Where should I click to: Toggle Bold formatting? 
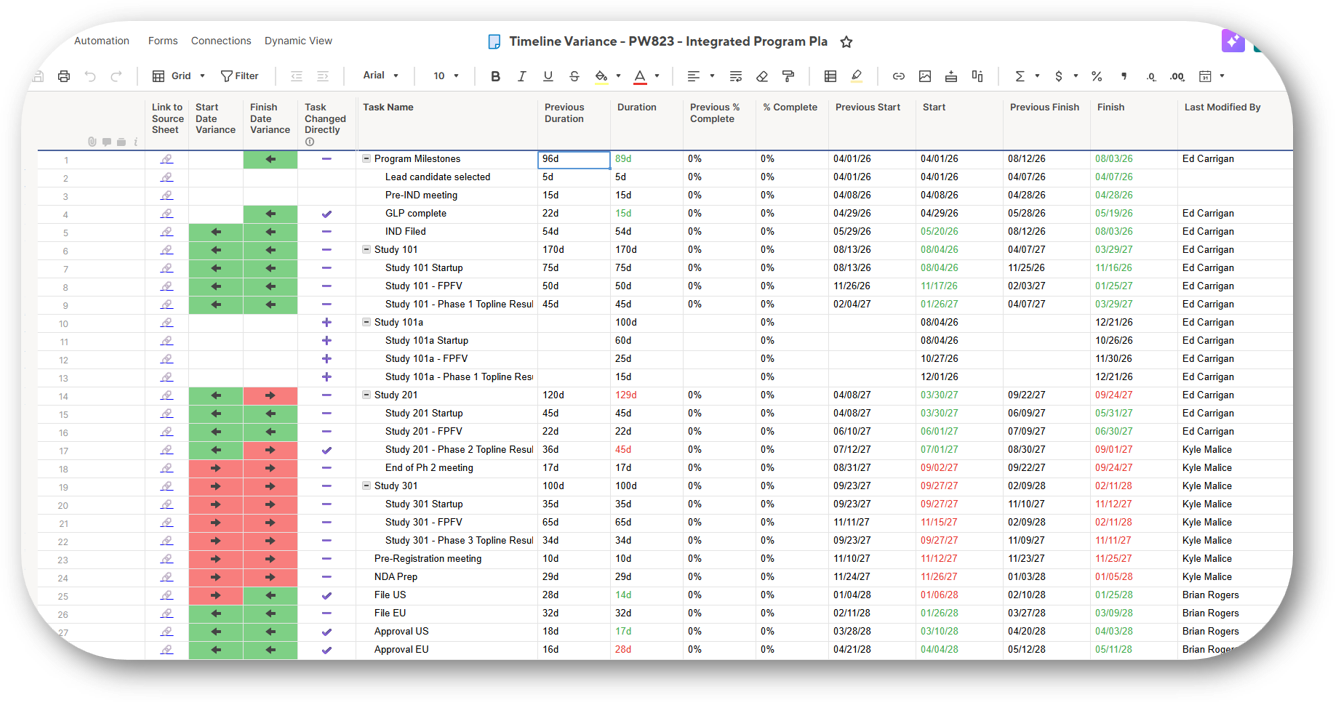click(x=495, y=76)
